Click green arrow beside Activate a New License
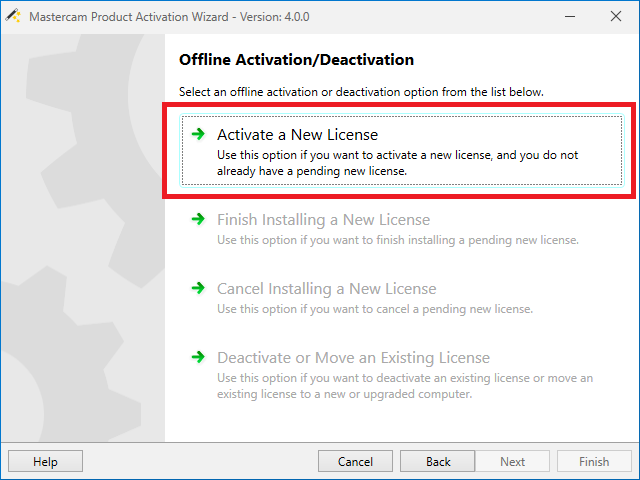 [198, 134]
